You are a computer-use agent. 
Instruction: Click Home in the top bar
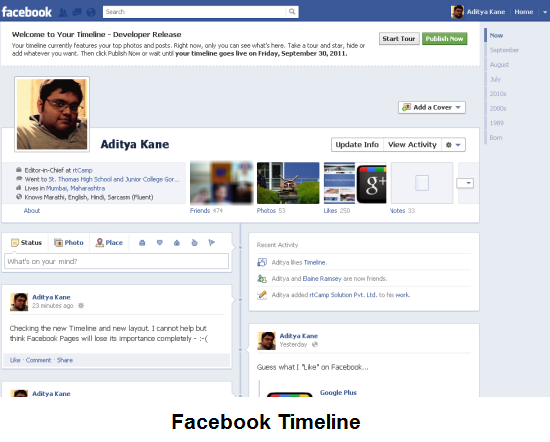524,12
